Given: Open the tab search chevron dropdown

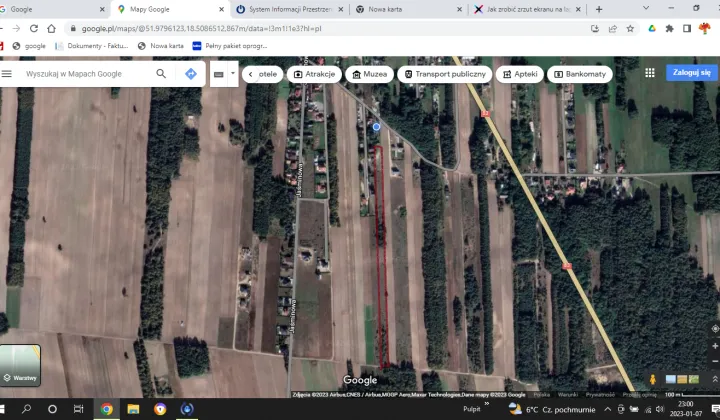Looking at the screenshot, I should coord(646,8).
